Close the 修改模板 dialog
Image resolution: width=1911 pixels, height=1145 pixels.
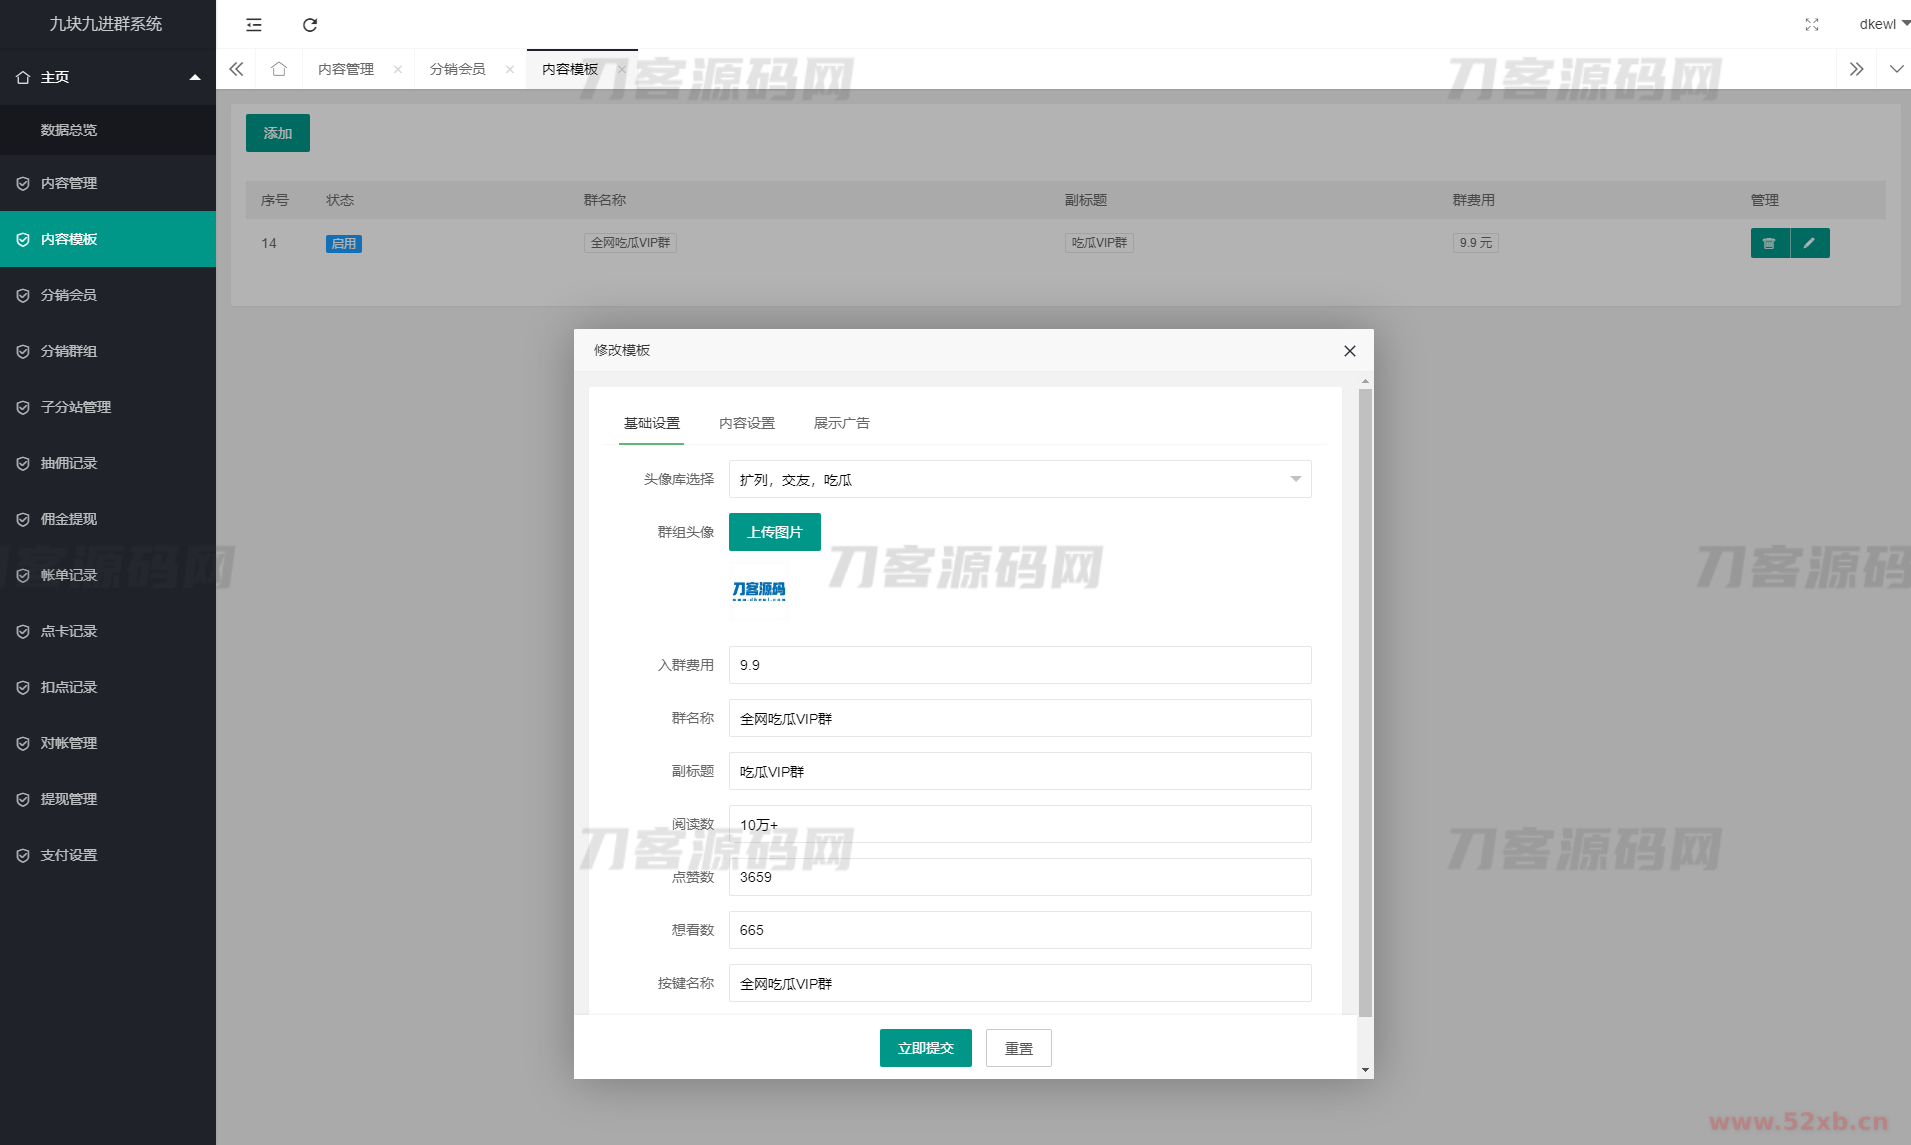1349,351
